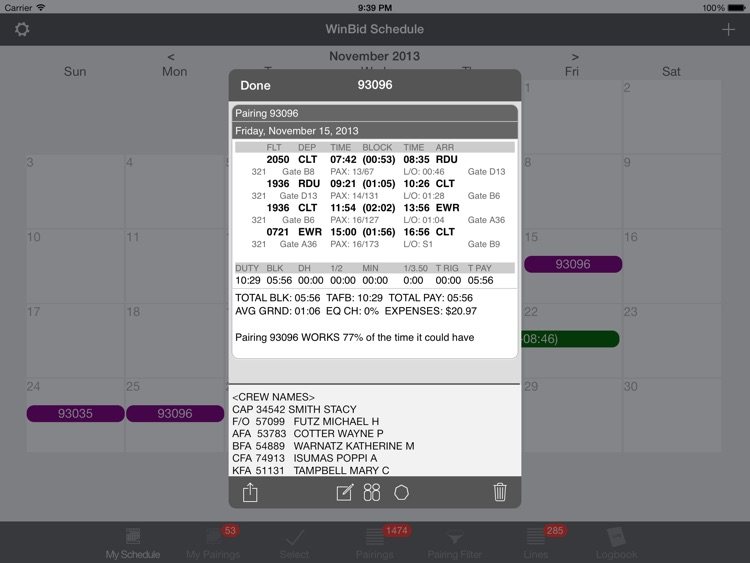Tap 'BFA 54889 WARNATZ KATHERINE M' line
The width and height of the screenshot is (750, 563).
[323, 446]
